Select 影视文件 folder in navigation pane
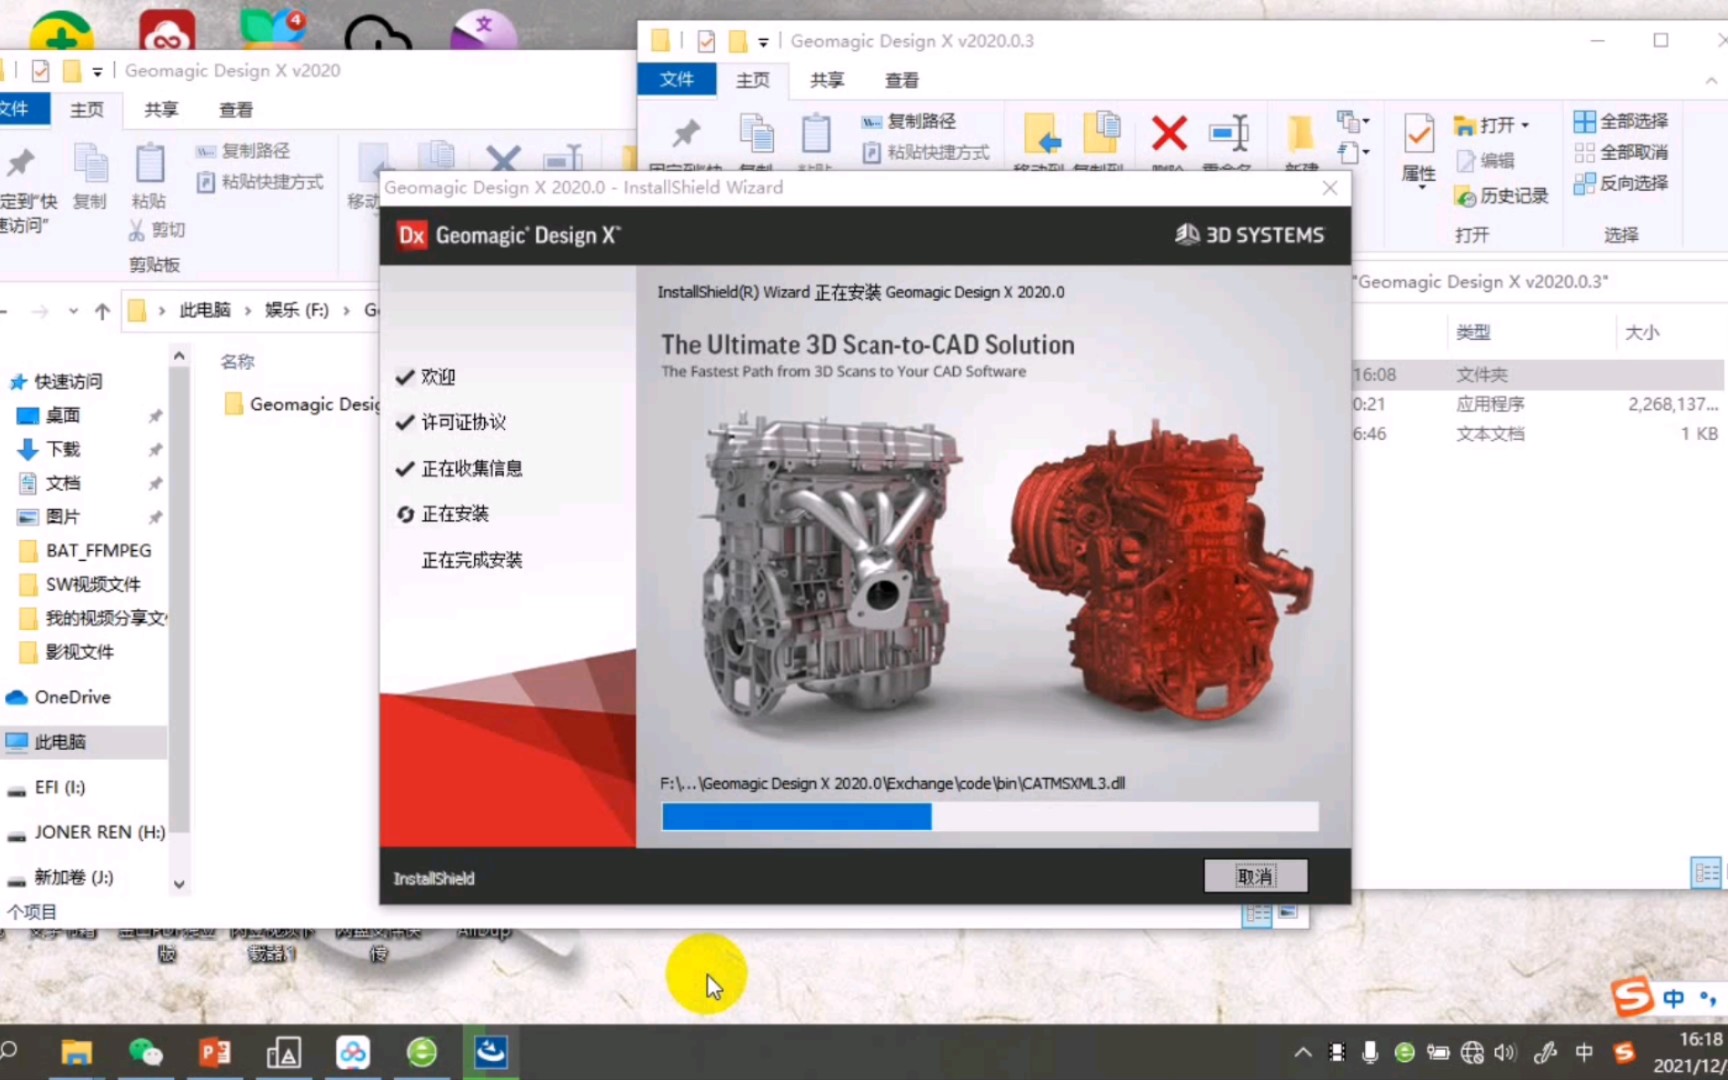 click(79, 652)
